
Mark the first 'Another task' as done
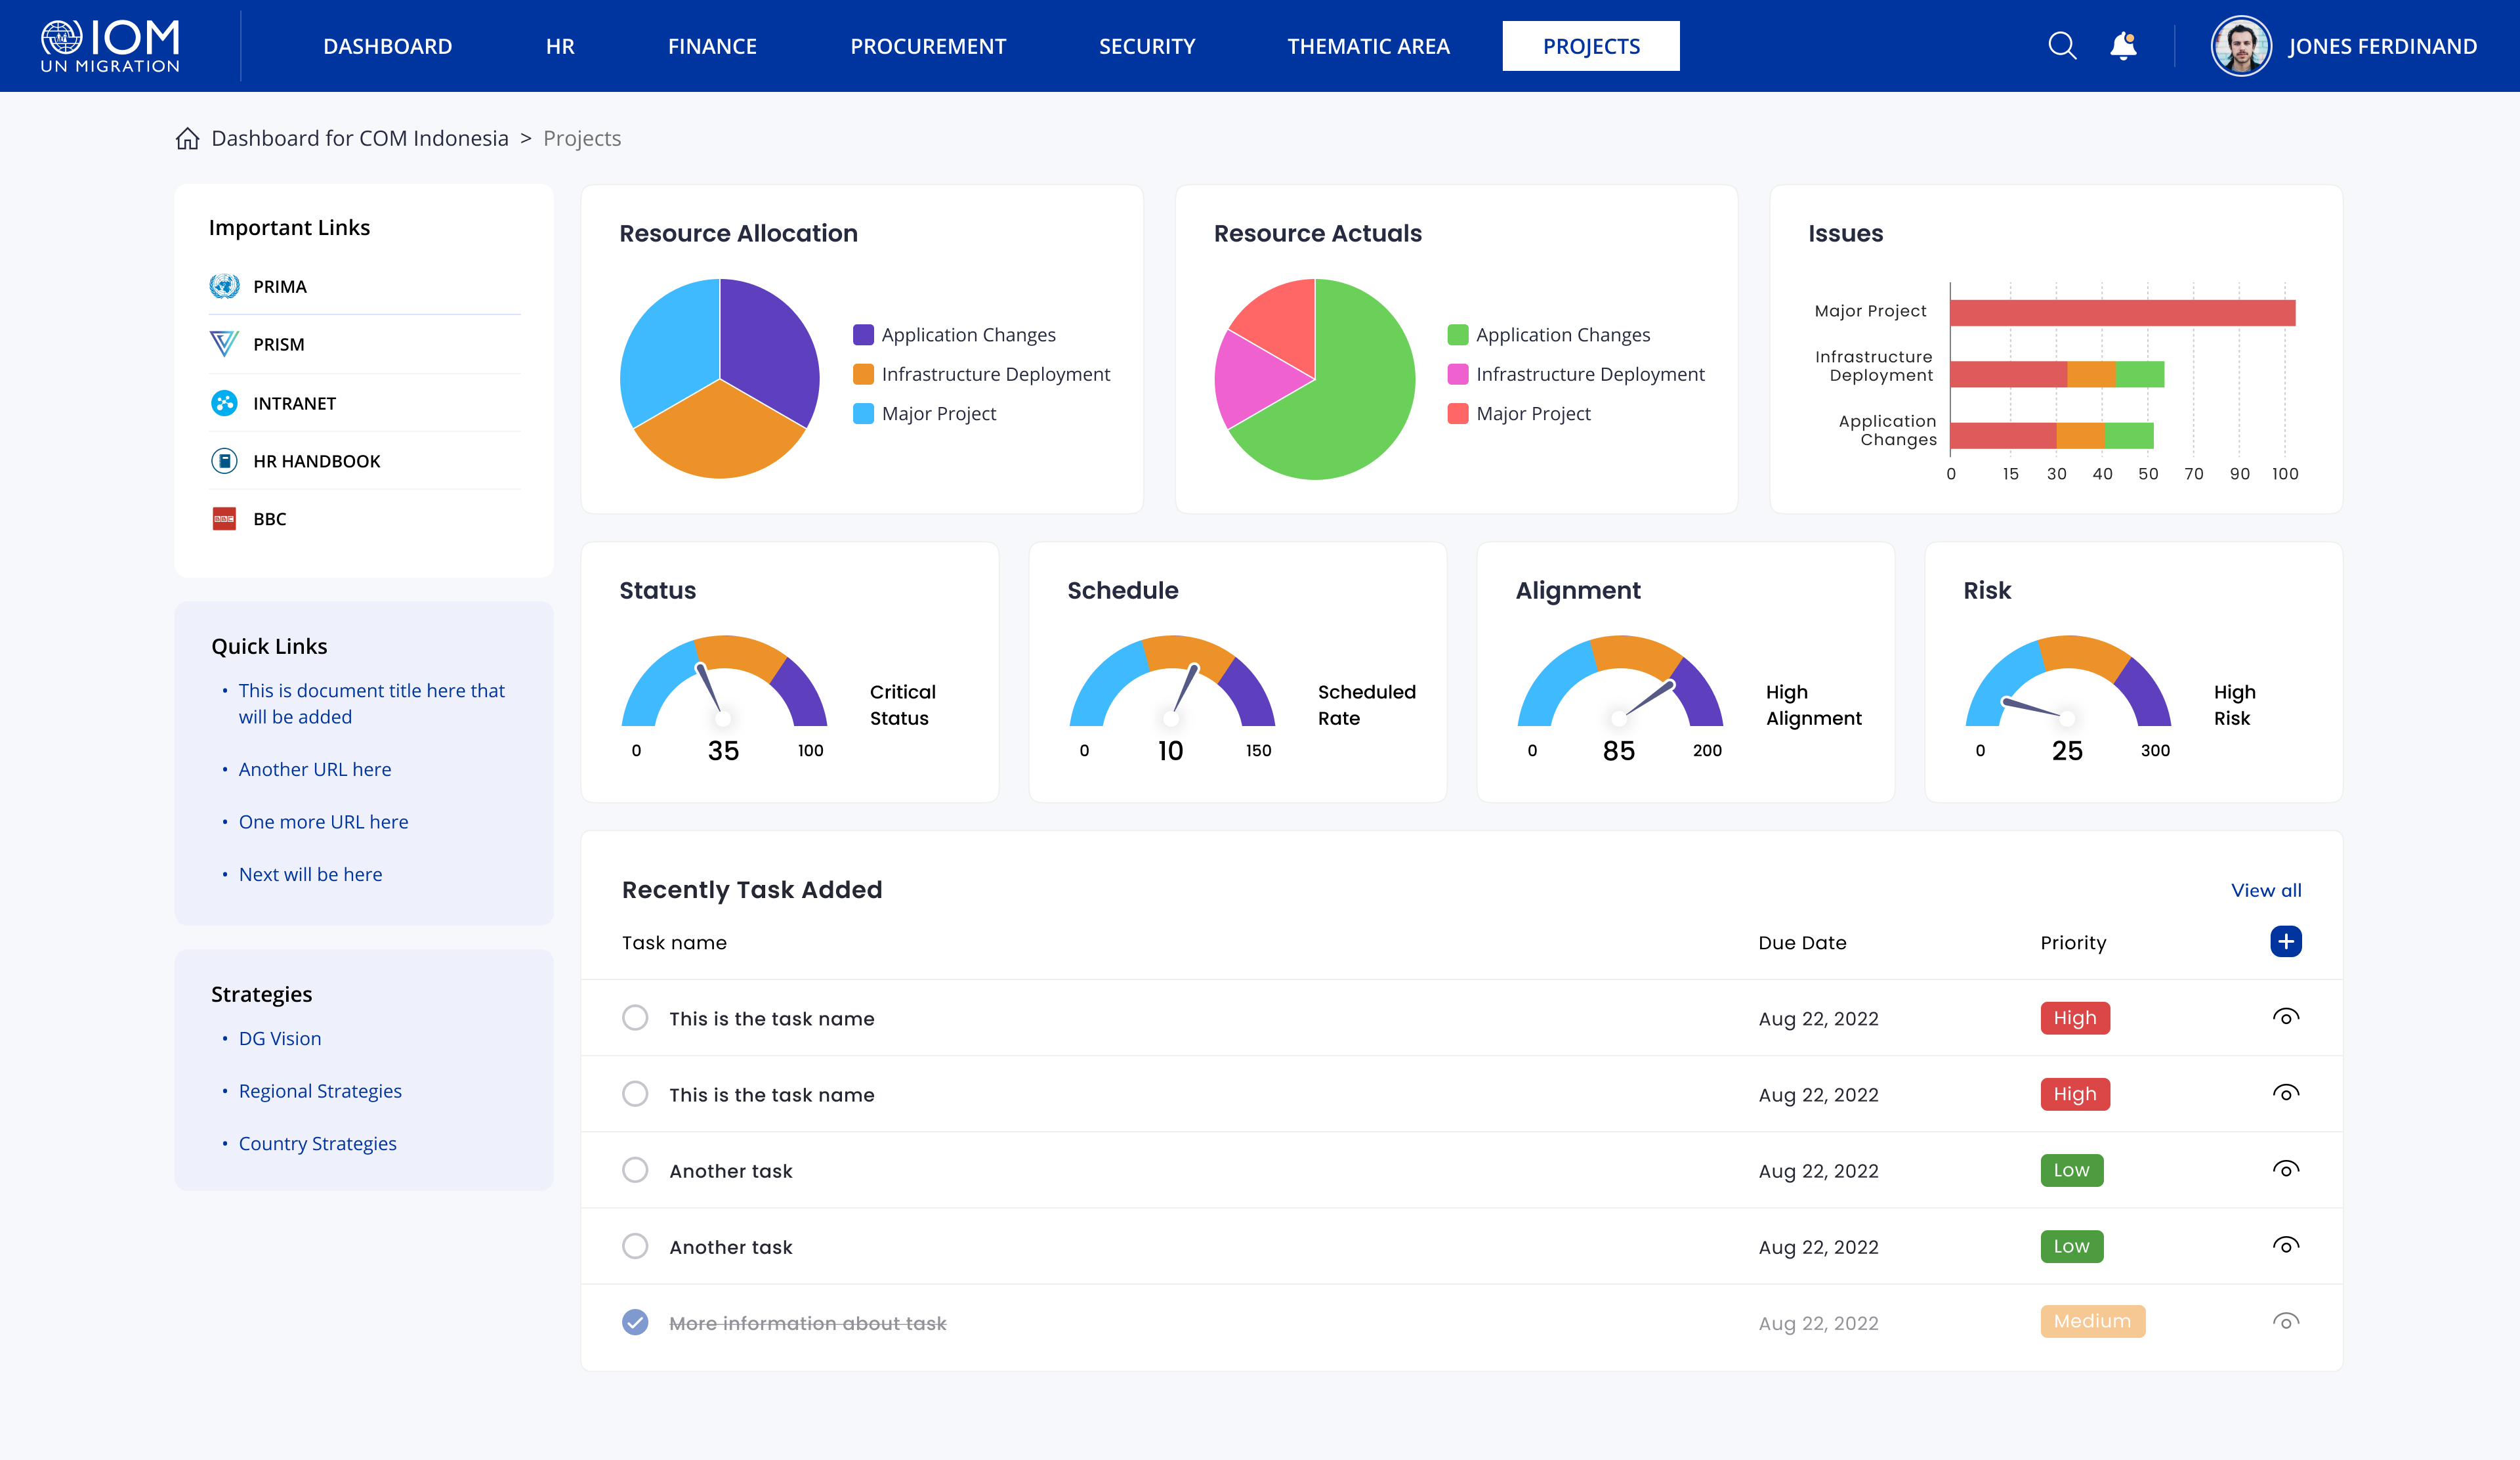(x=635, y=1170)
